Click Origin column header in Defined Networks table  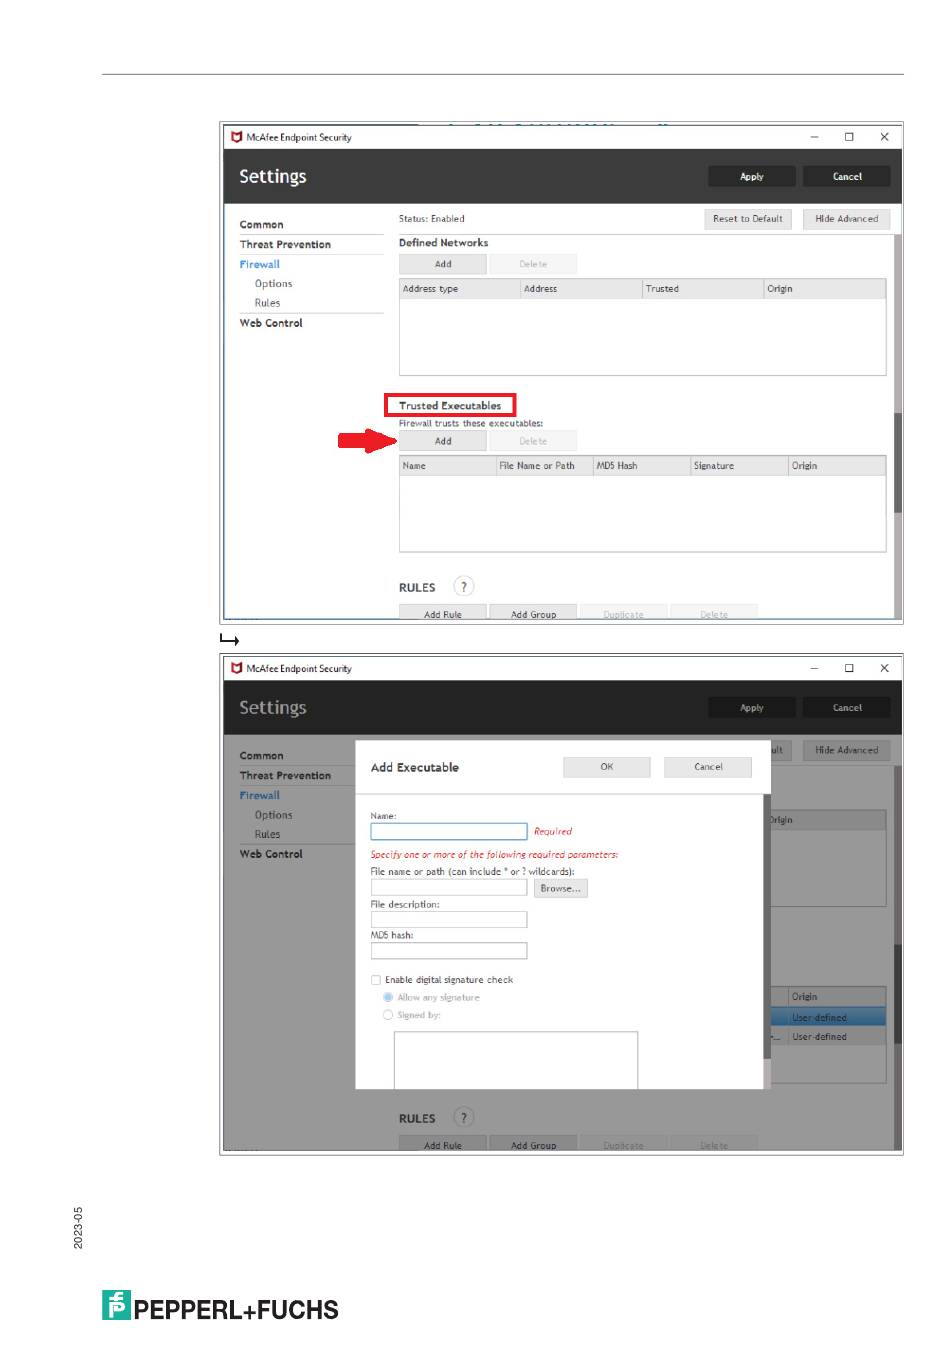tap(825, 289)
